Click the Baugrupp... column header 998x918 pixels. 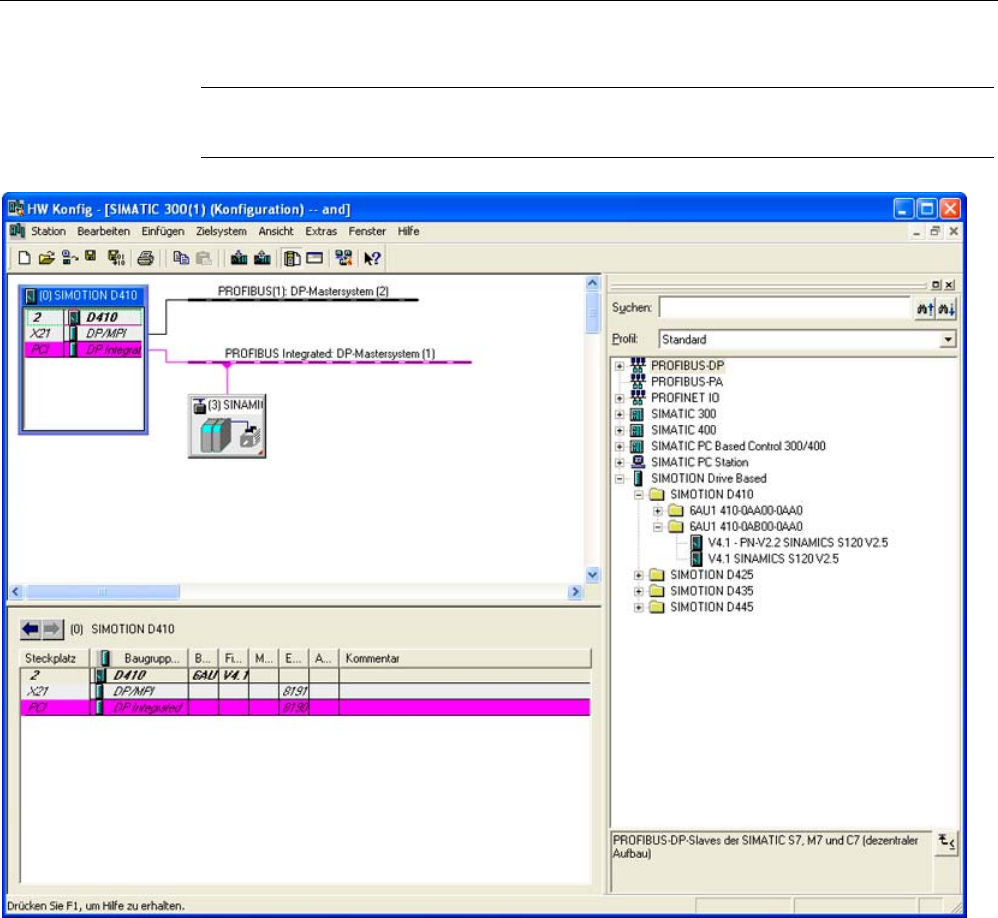click(139, 658)
